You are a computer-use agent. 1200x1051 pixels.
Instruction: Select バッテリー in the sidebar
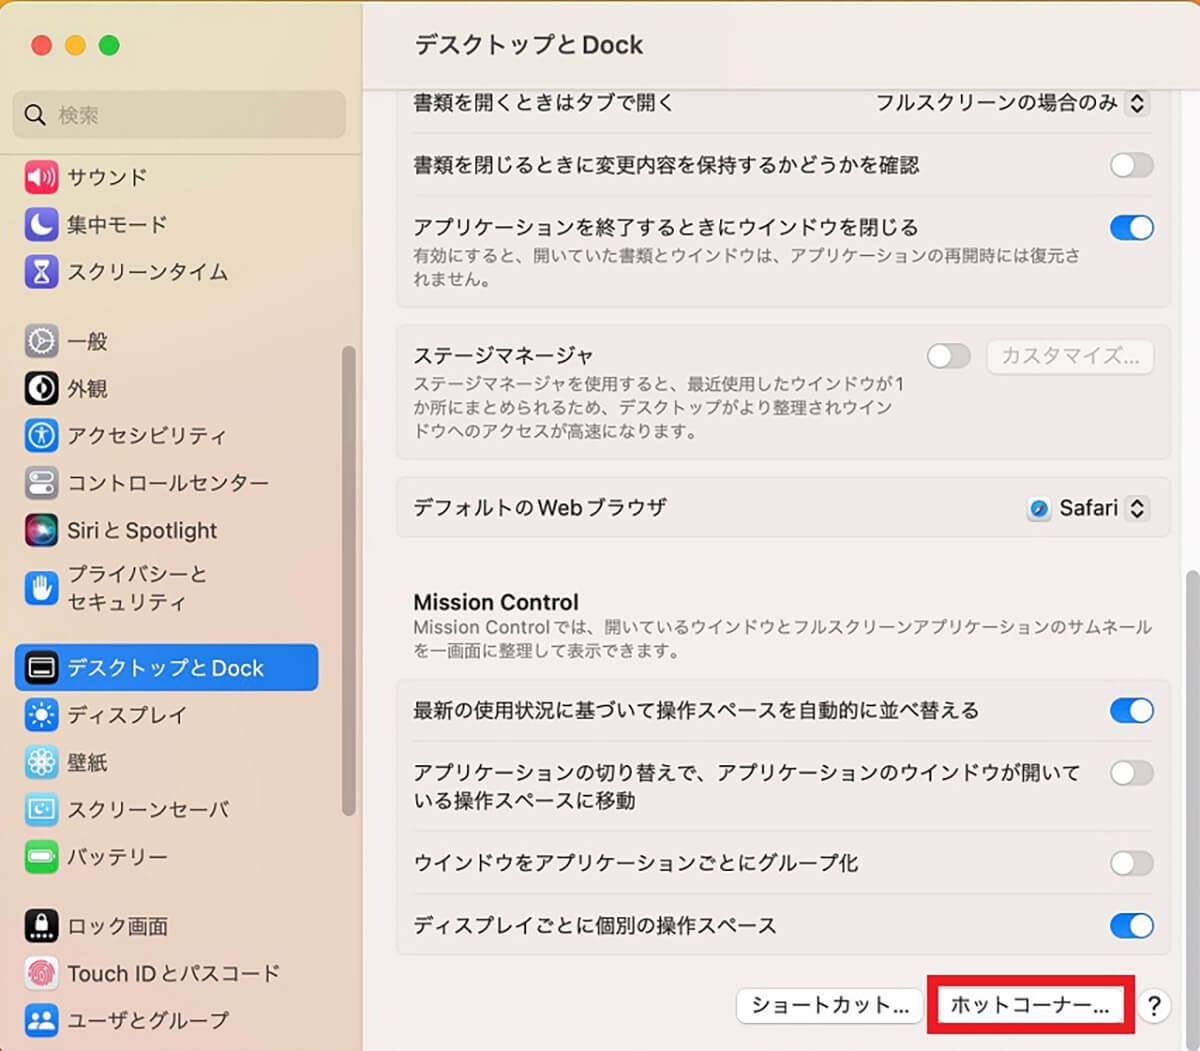[x=167, y=857]
